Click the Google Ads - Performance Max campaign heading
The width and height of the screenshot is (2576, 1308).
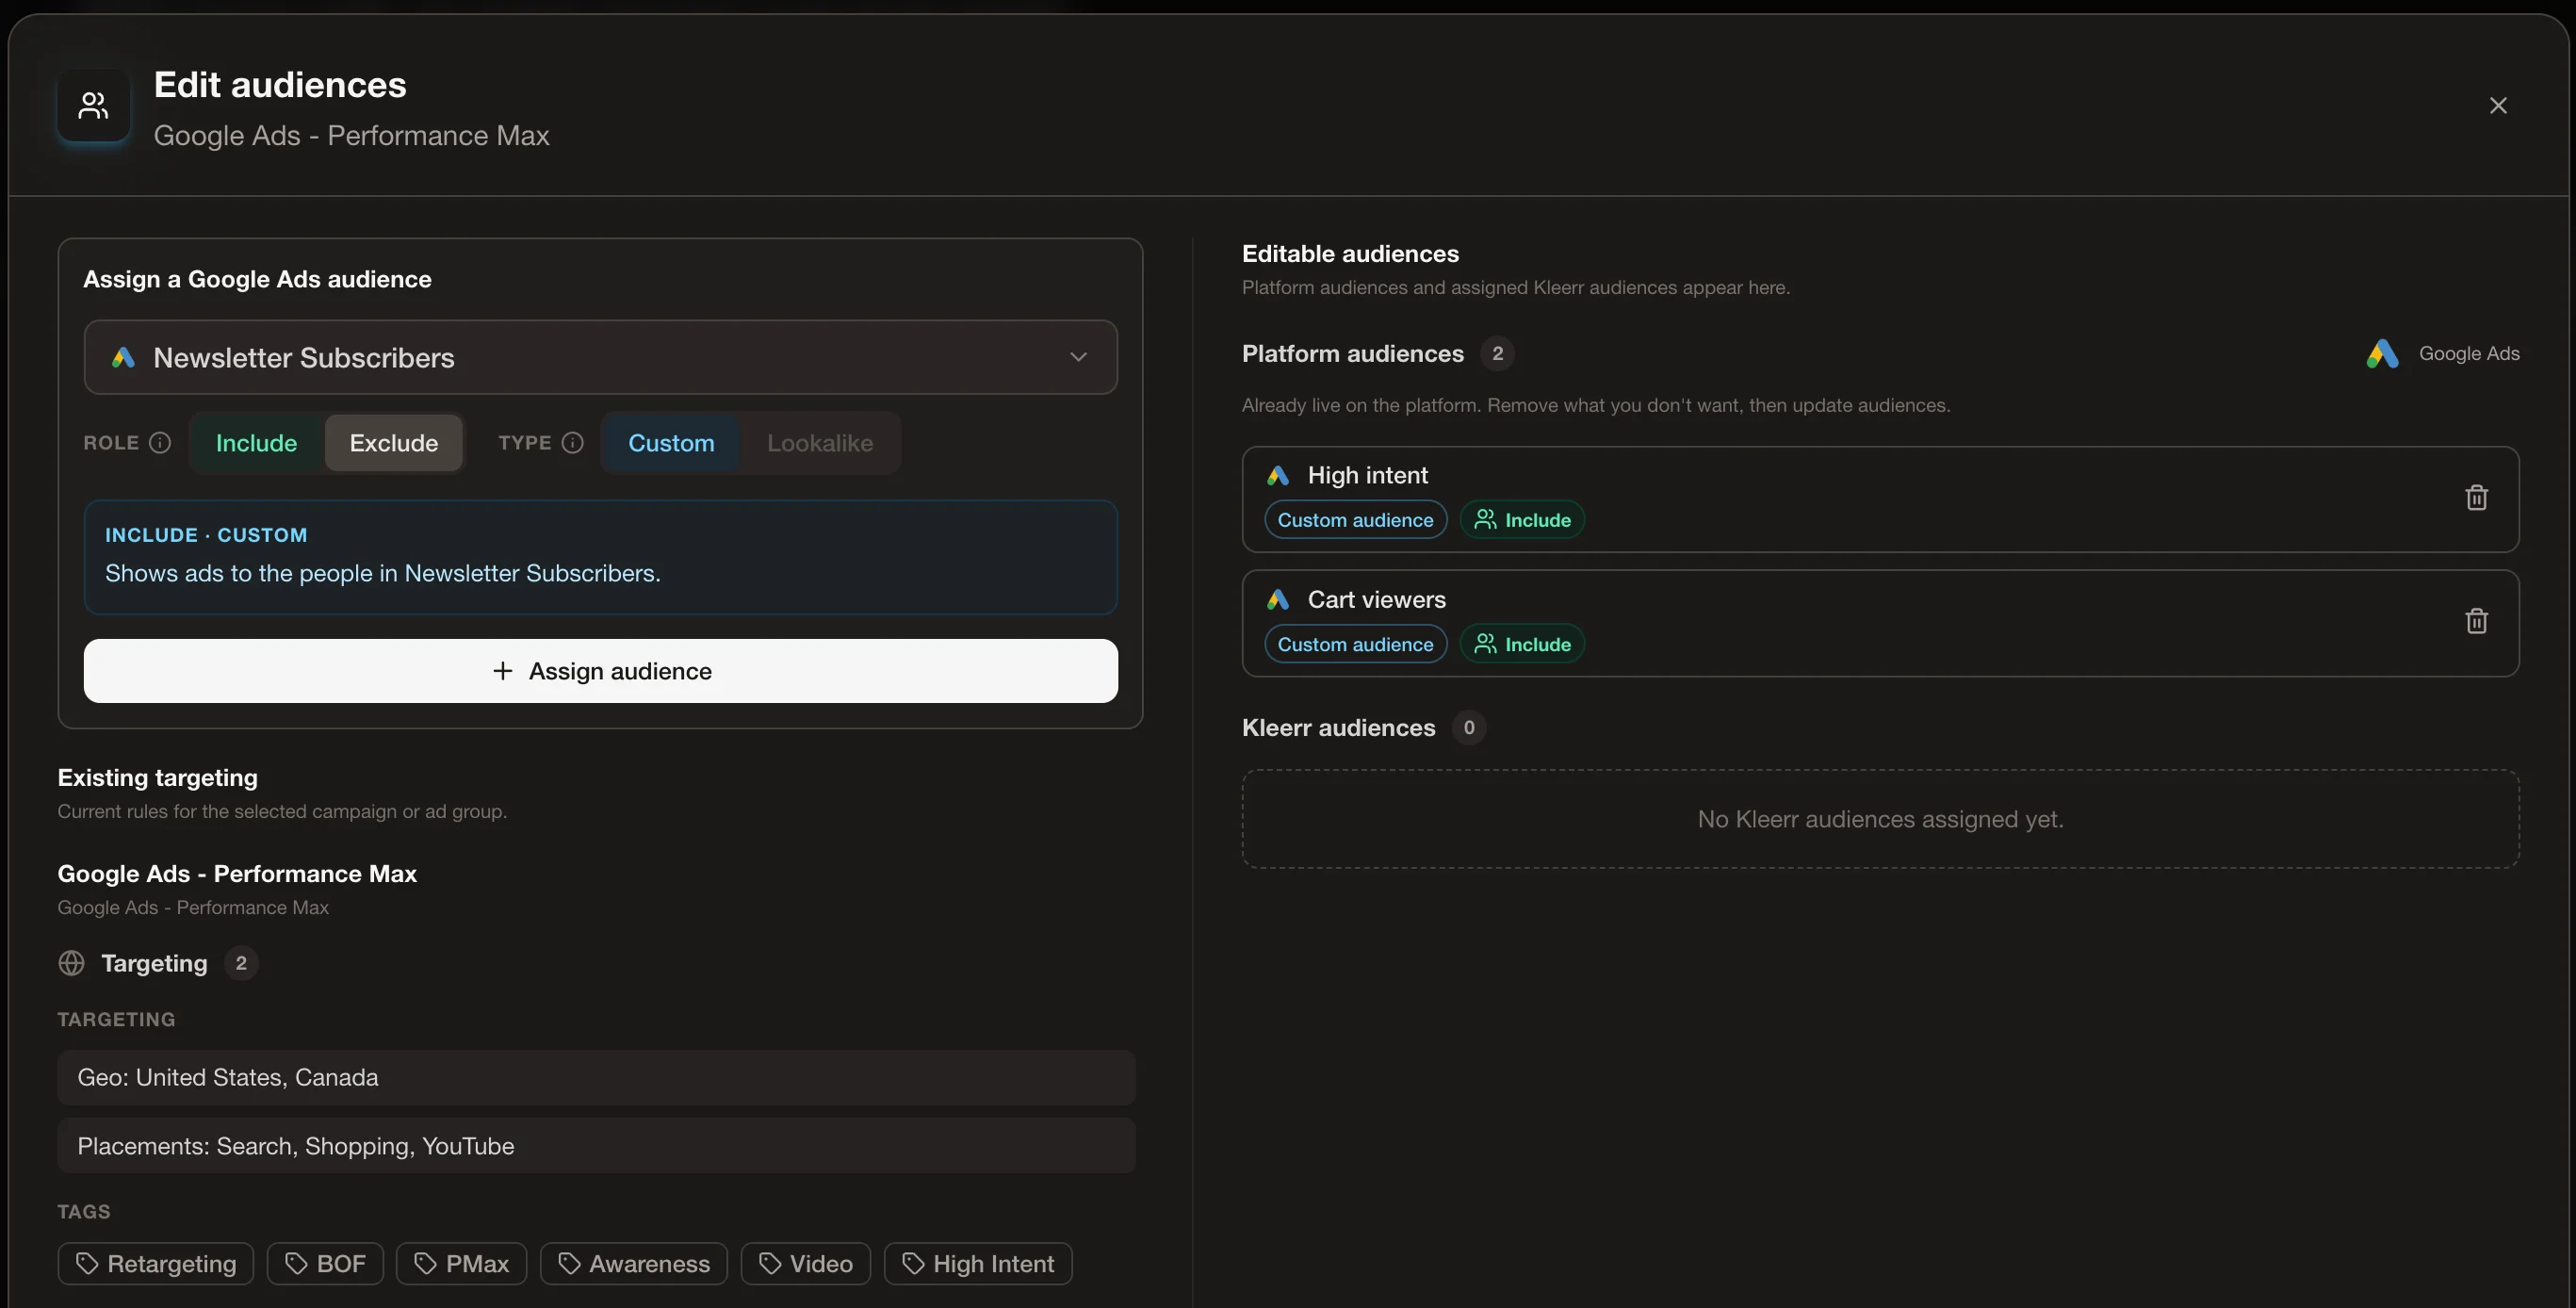pyautogui.click(x=237, y=873)
